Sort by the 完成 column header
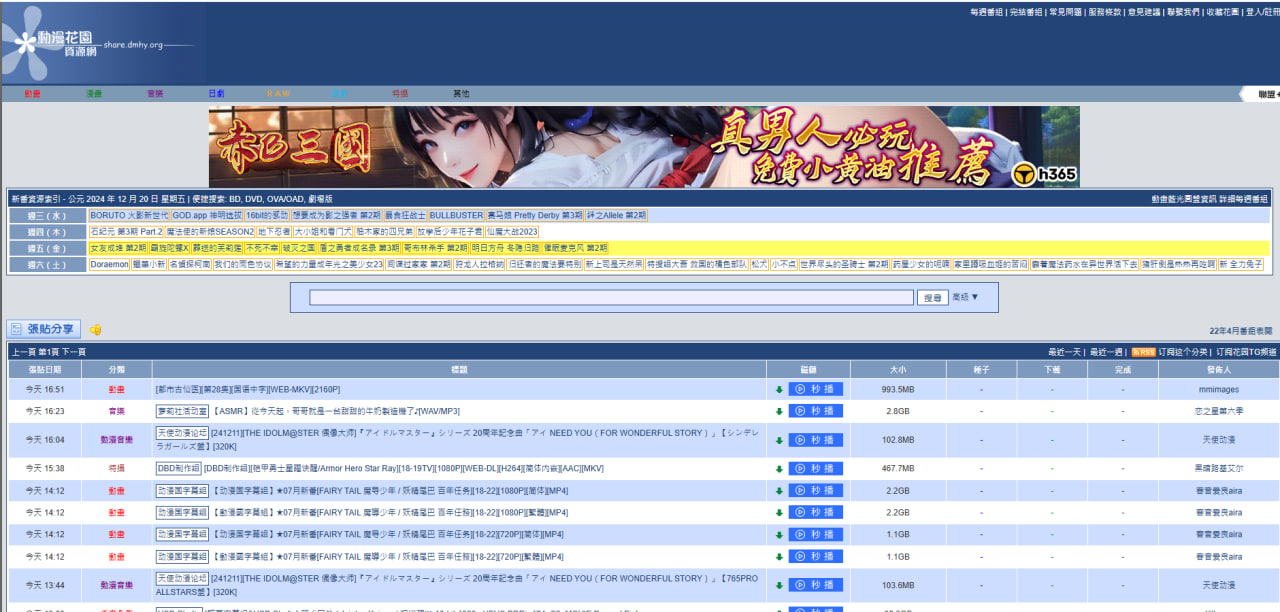The height and width of the screenshot is (612, 1280). click(1122, 369)
